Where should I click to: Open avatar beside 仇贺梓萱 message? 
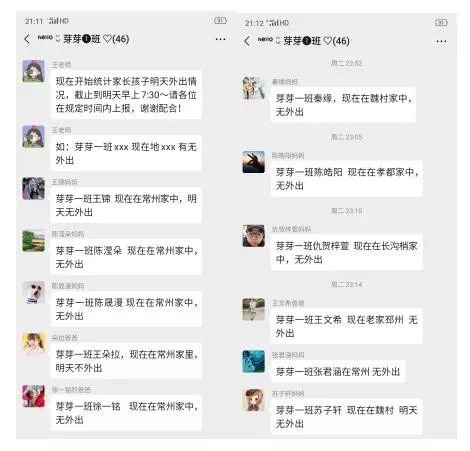(254, 236)
